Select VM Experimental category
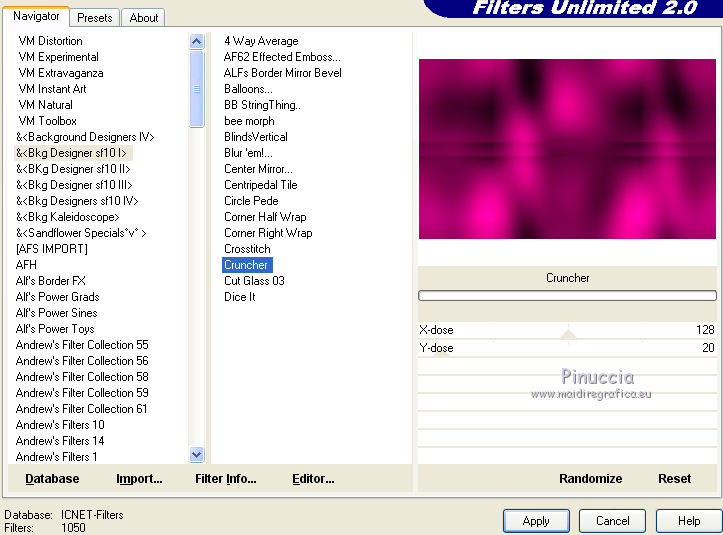 point(58,57)
